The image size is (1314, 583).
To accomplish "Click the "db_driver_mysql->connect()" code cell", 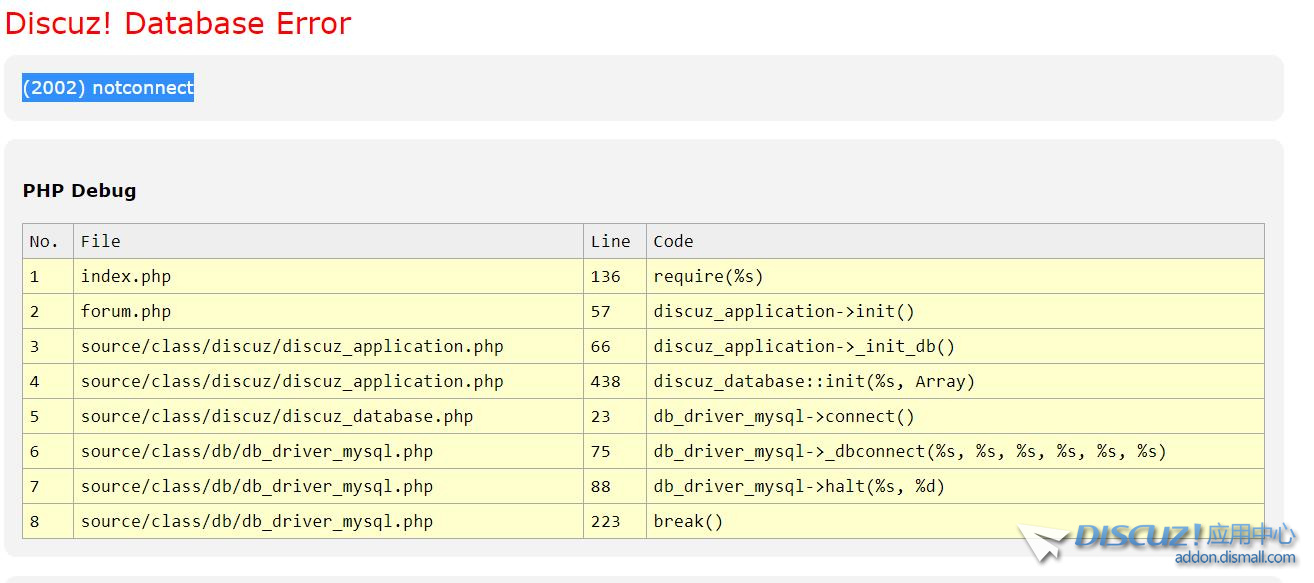I will pyautogui.click(x=955, y=416).
